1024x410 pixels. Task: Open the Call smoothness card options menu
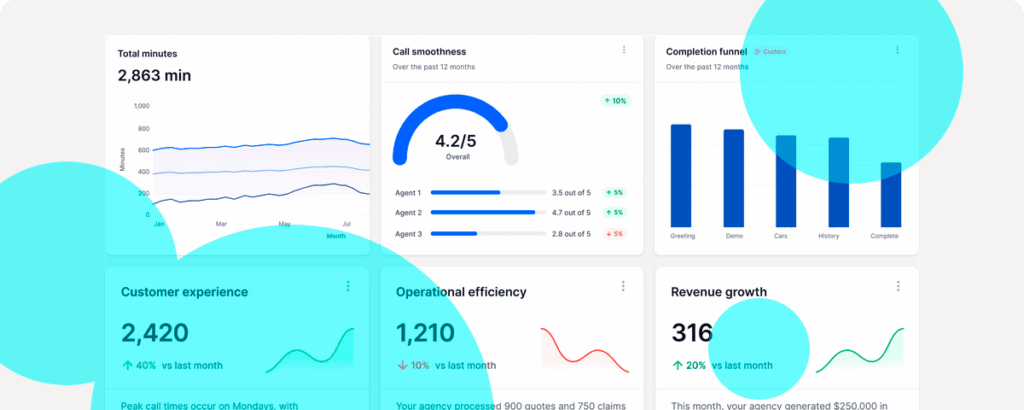tap(624, 50)
